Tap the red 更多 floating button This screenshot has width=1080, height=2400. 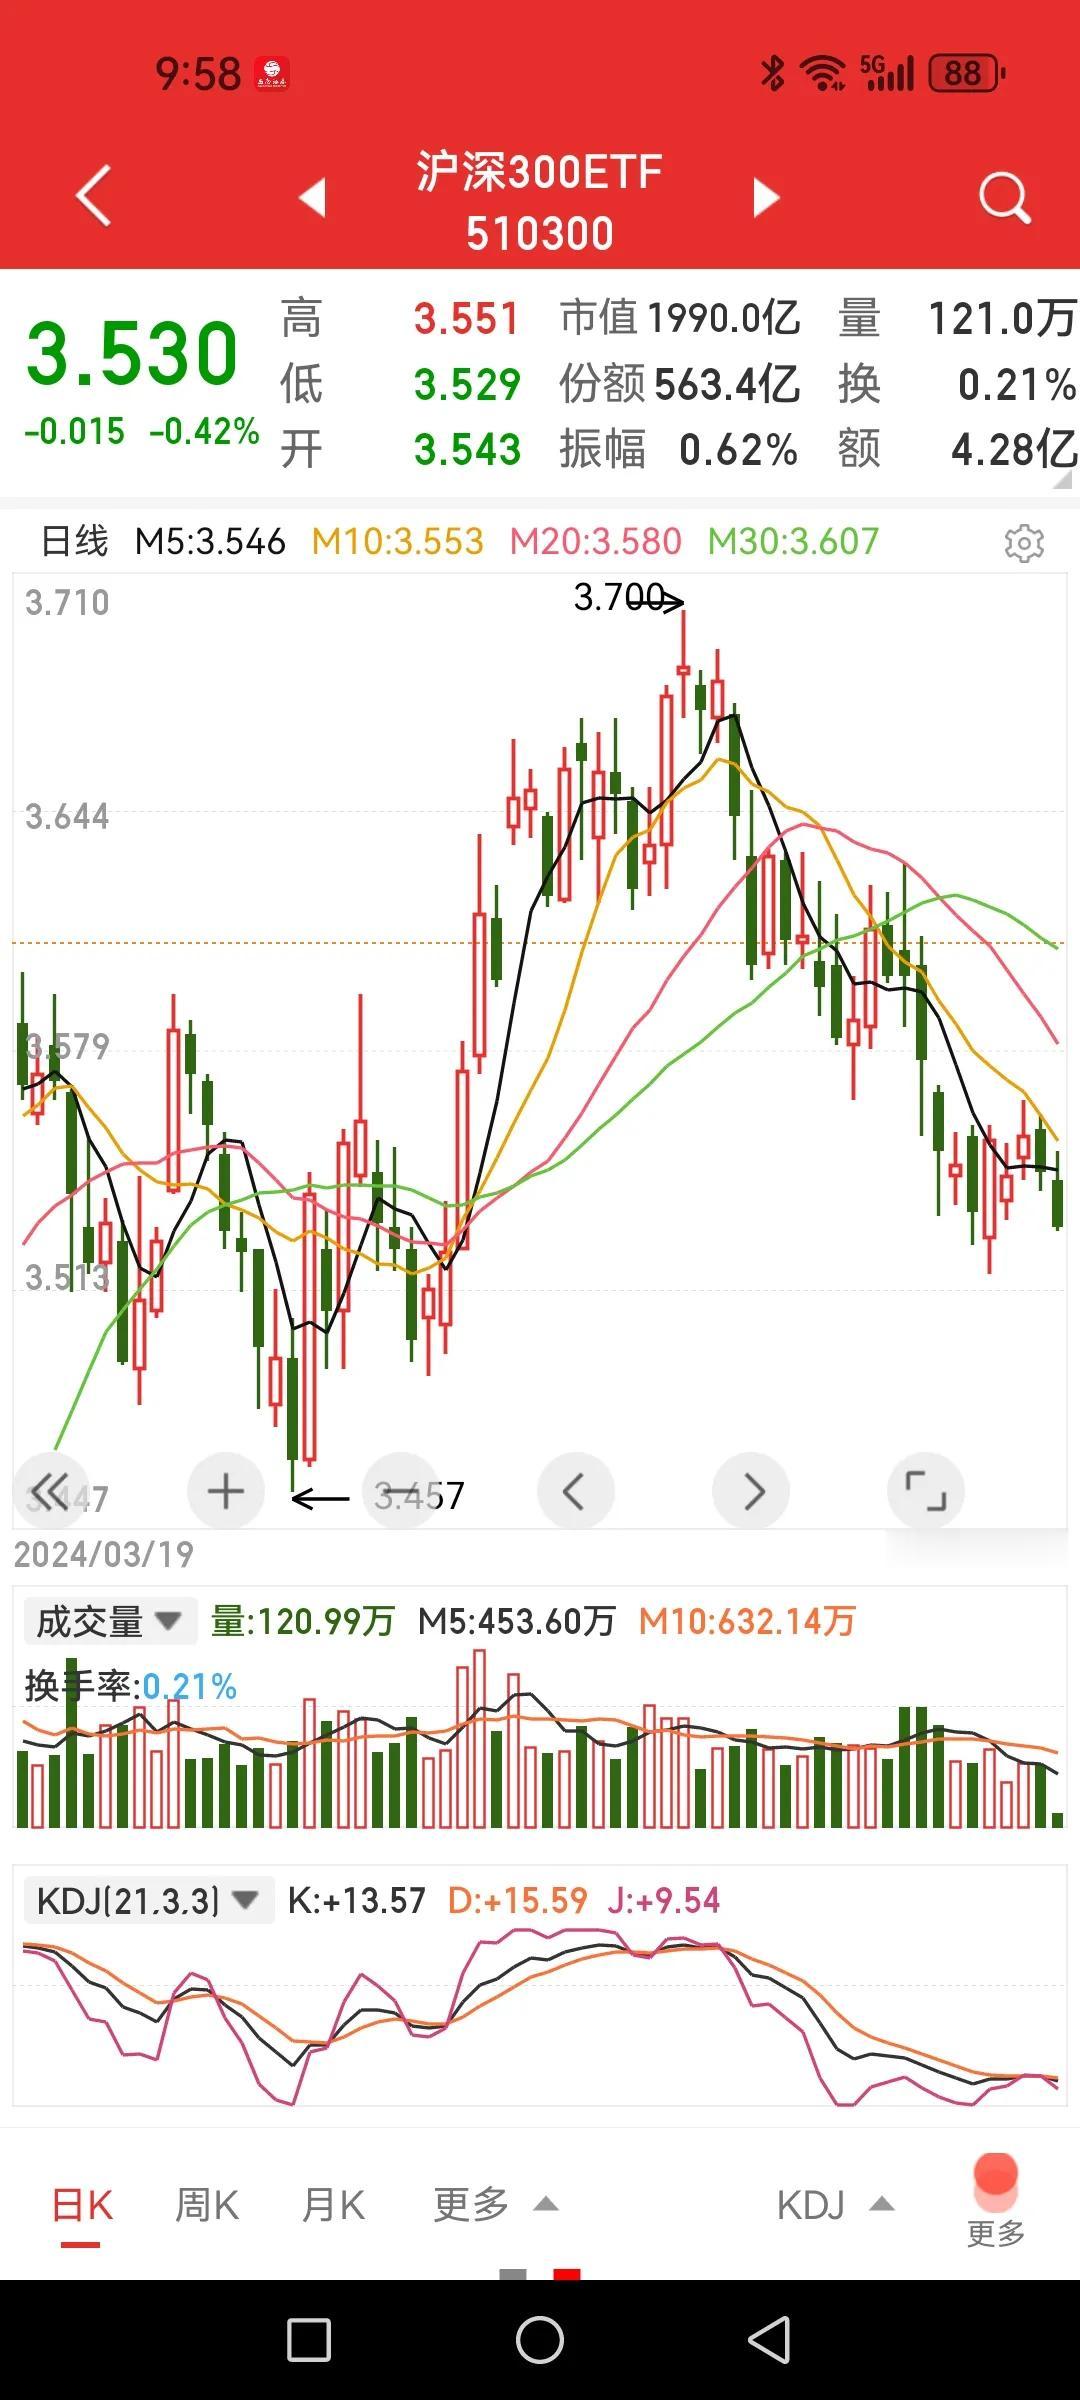(995, 2199)
